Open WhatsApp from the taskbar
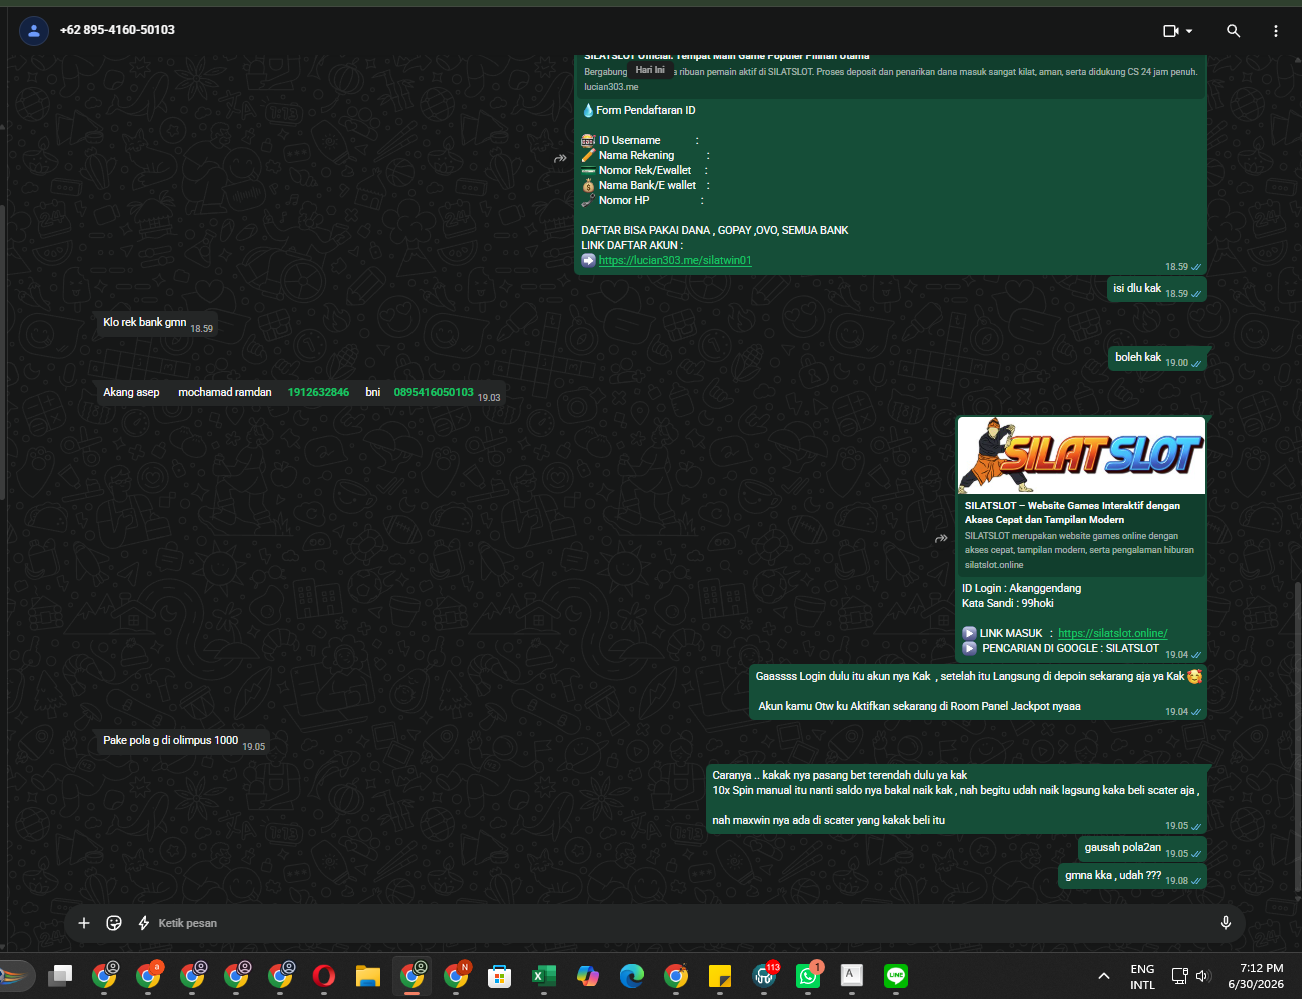 [x=809, y=975]
